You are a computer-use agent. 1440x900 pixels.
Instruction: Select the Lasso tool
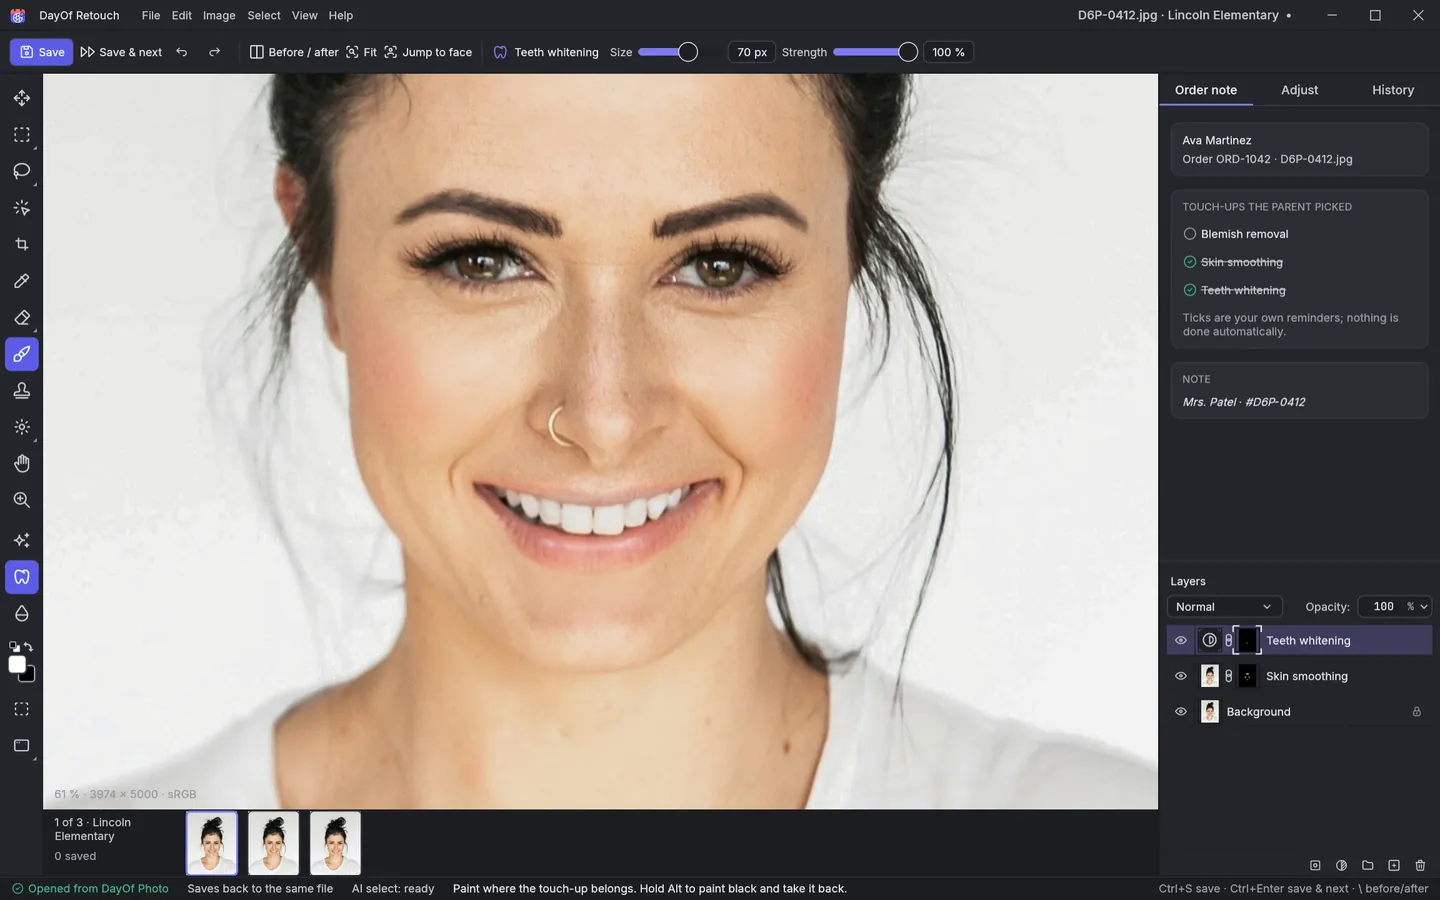coord(22,171)
